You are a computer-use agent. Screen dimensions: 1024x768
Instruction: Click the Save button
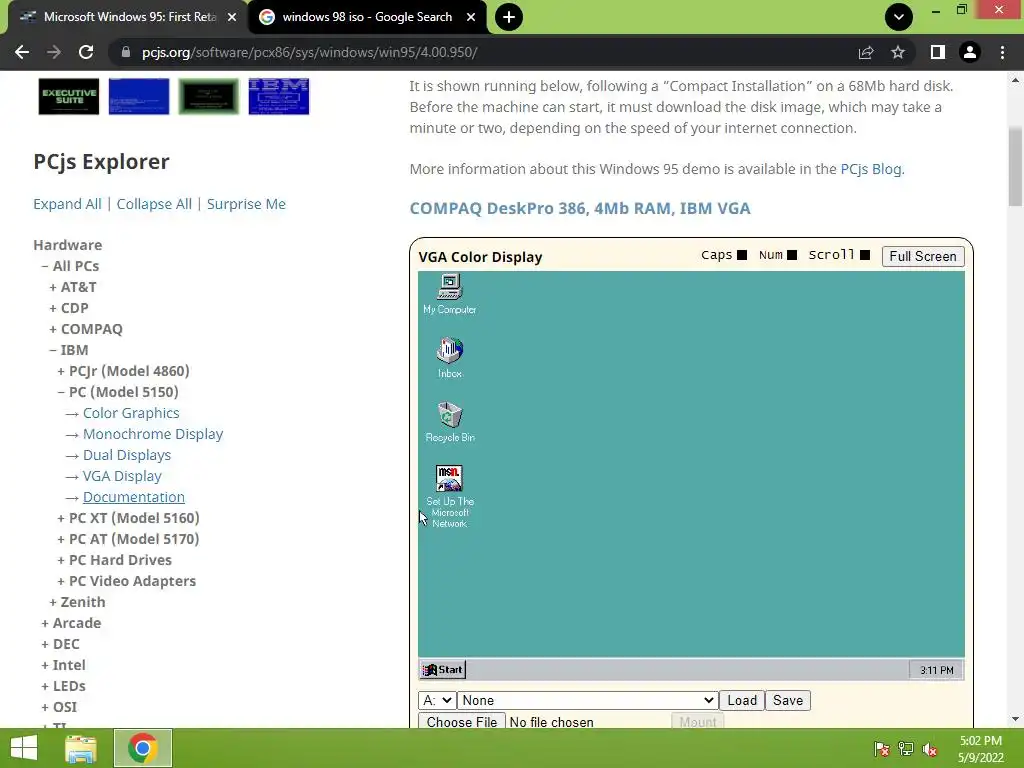click(788, 700)
